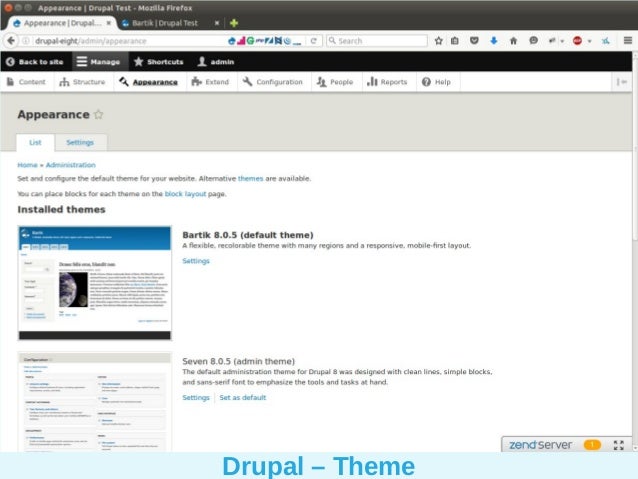638x479 pixels.
Task: Click the Drupal icon in address bar
Action: pos(232,41)
